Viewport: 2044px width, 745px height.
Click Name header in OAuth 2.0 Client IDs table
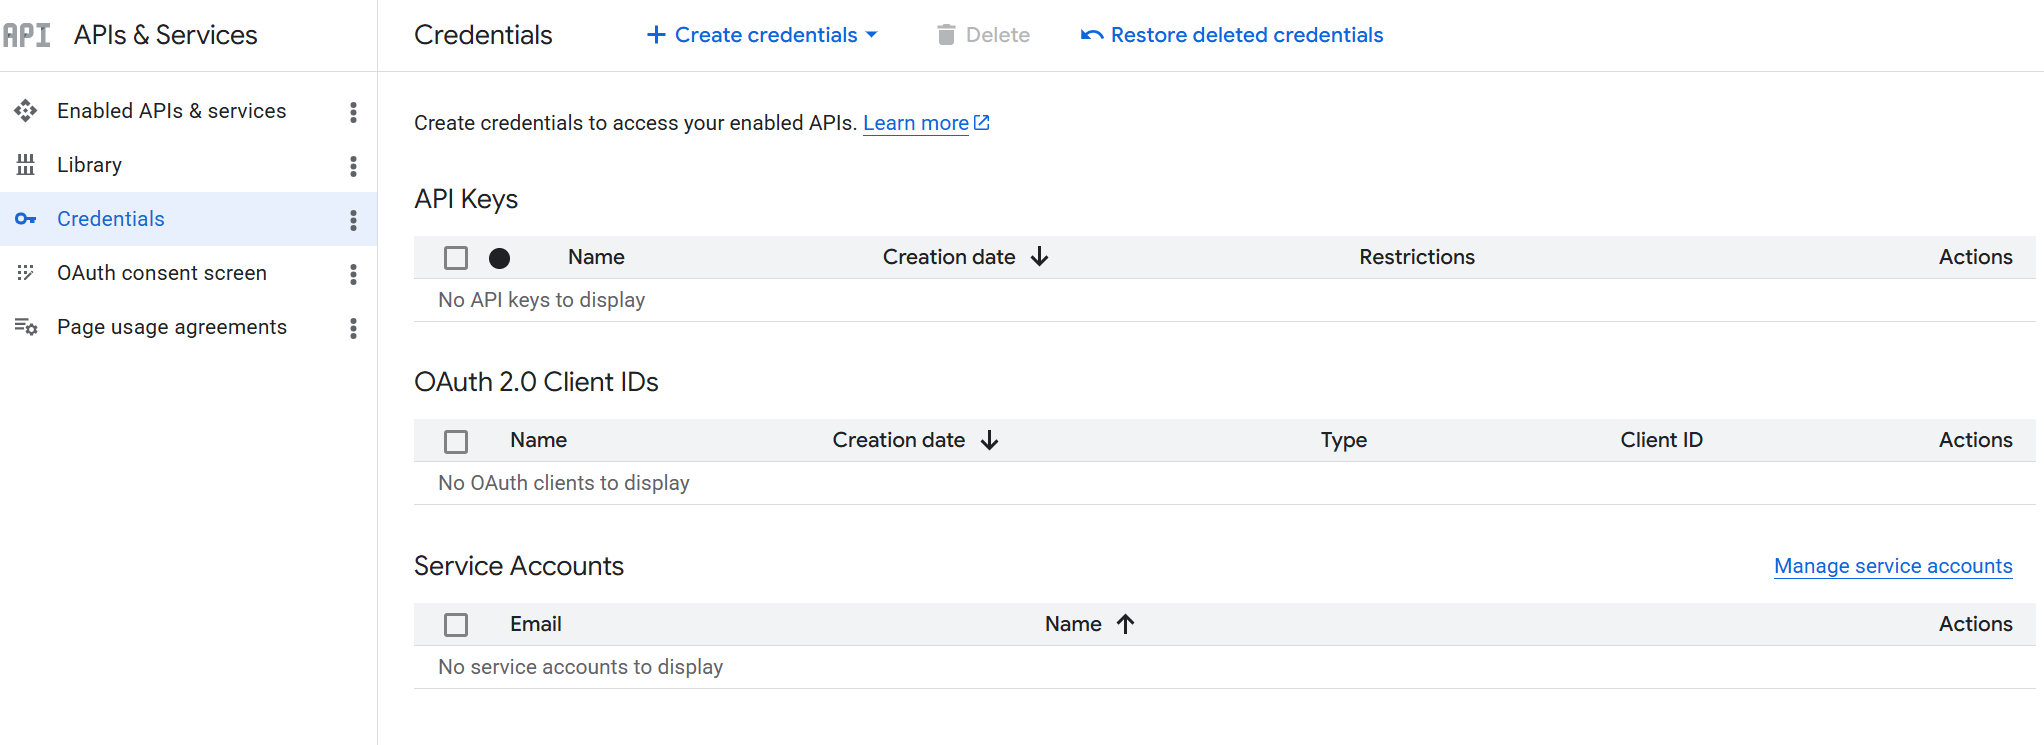538,440
